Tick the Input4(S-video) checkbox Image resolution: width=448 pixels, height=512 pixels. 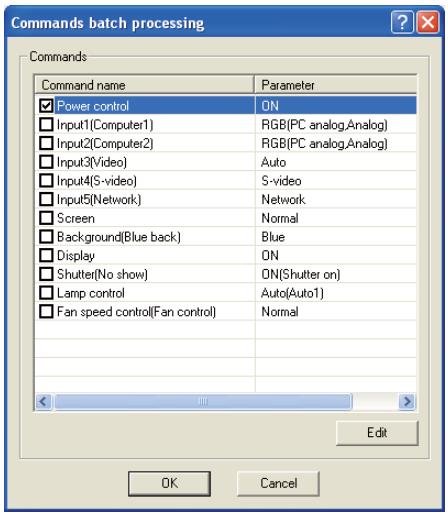point(46,181)
